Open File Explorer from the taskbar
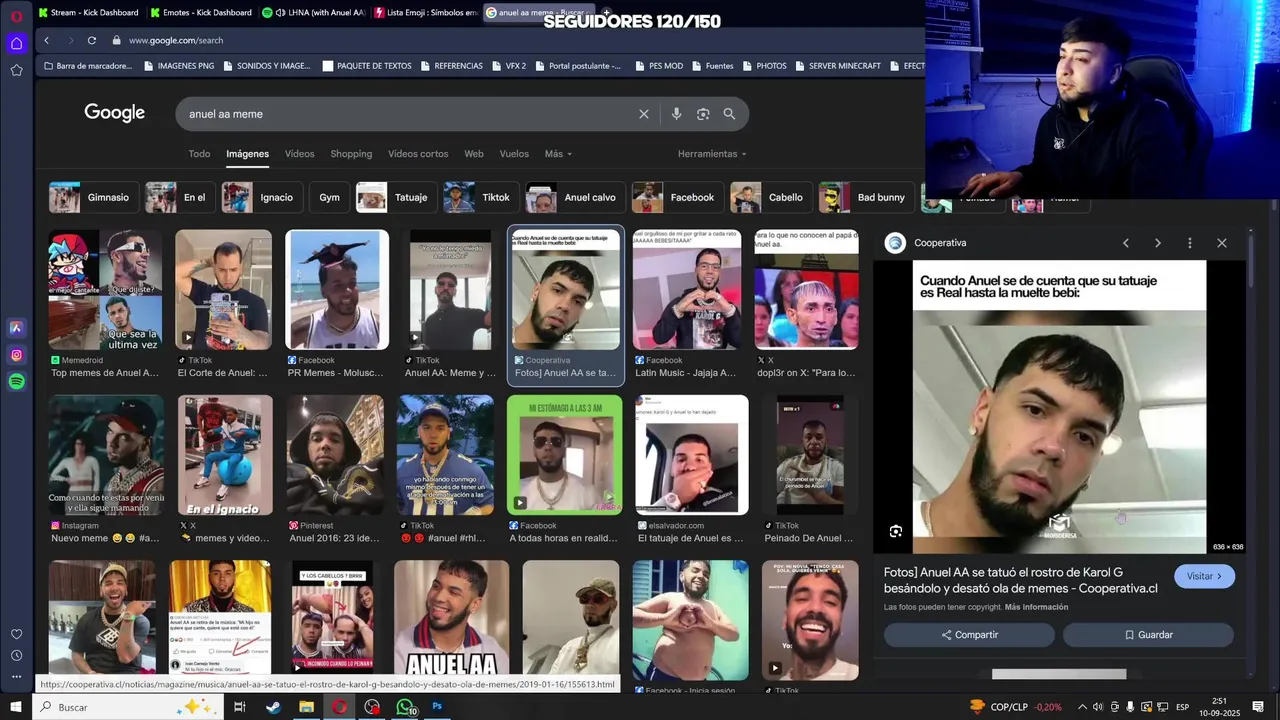Image resolution: width=1280 pixels, height=720 pixels. (x=306, y=707)
